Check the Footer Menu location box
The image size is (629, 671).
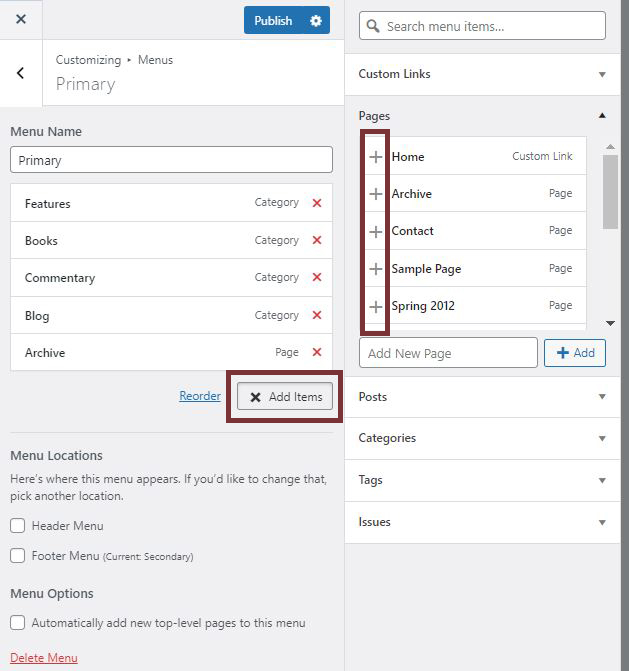(x=18, y=556)
